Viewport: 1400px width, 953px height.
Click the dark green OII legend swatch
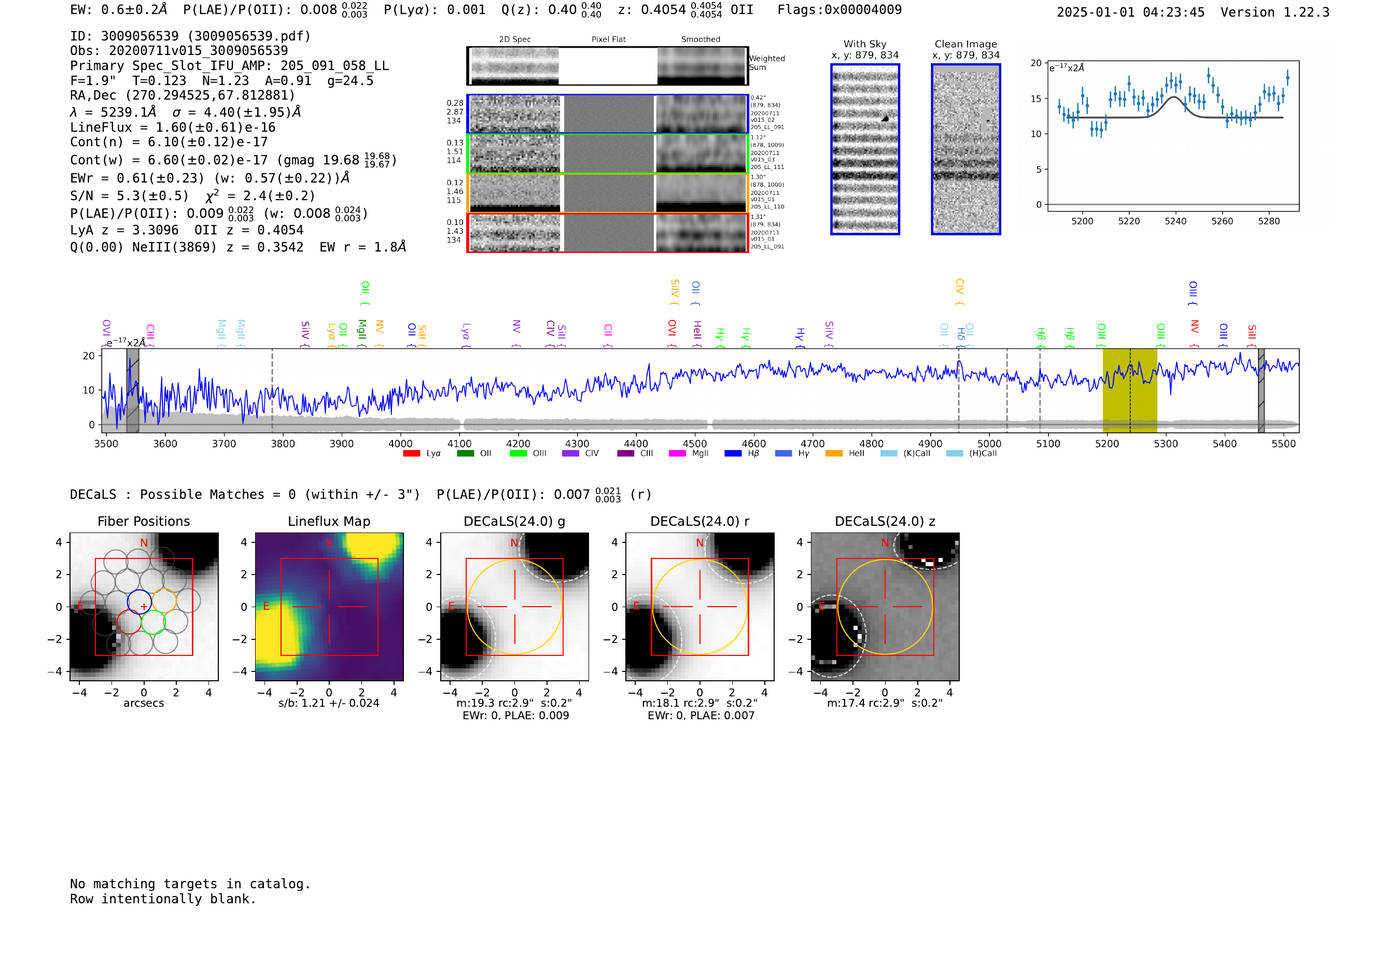click(464, 454)
